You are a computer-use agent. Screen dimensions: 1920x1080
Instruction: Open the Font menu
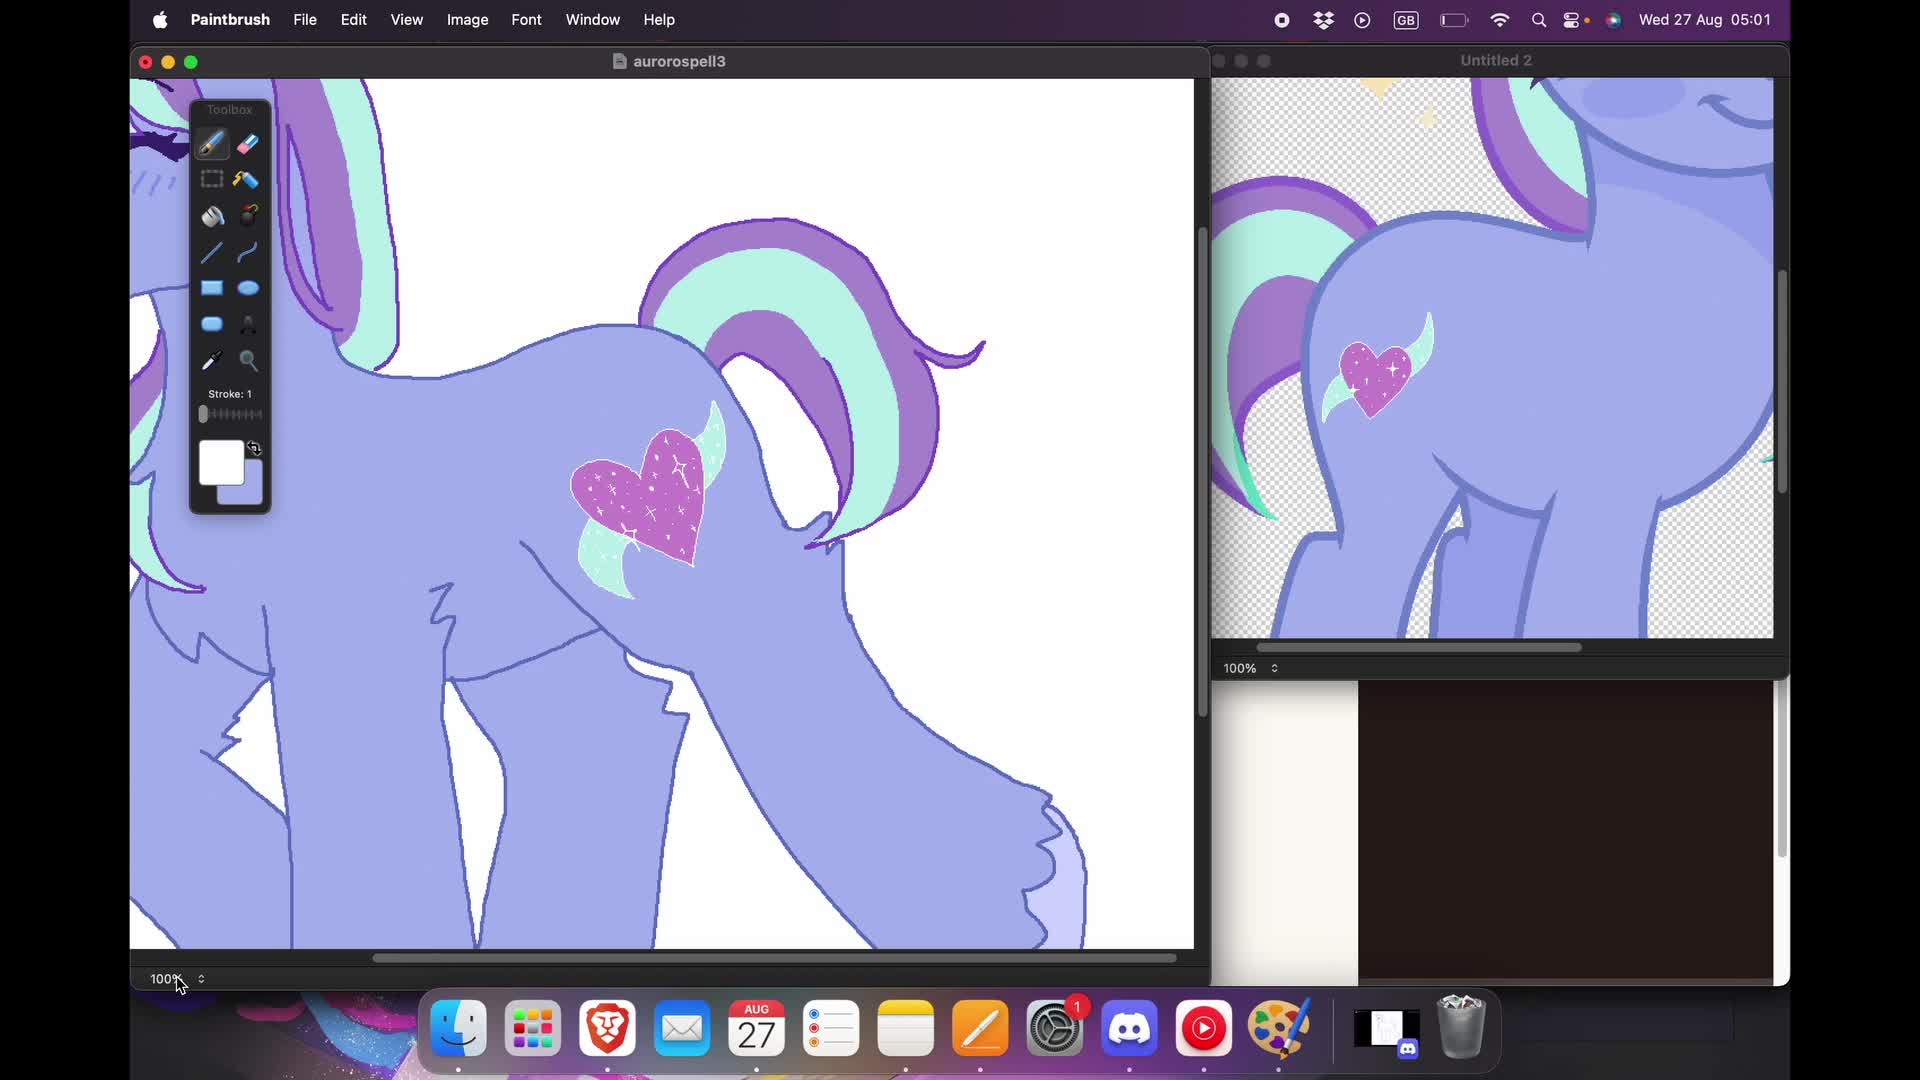[x=526, y=20]
